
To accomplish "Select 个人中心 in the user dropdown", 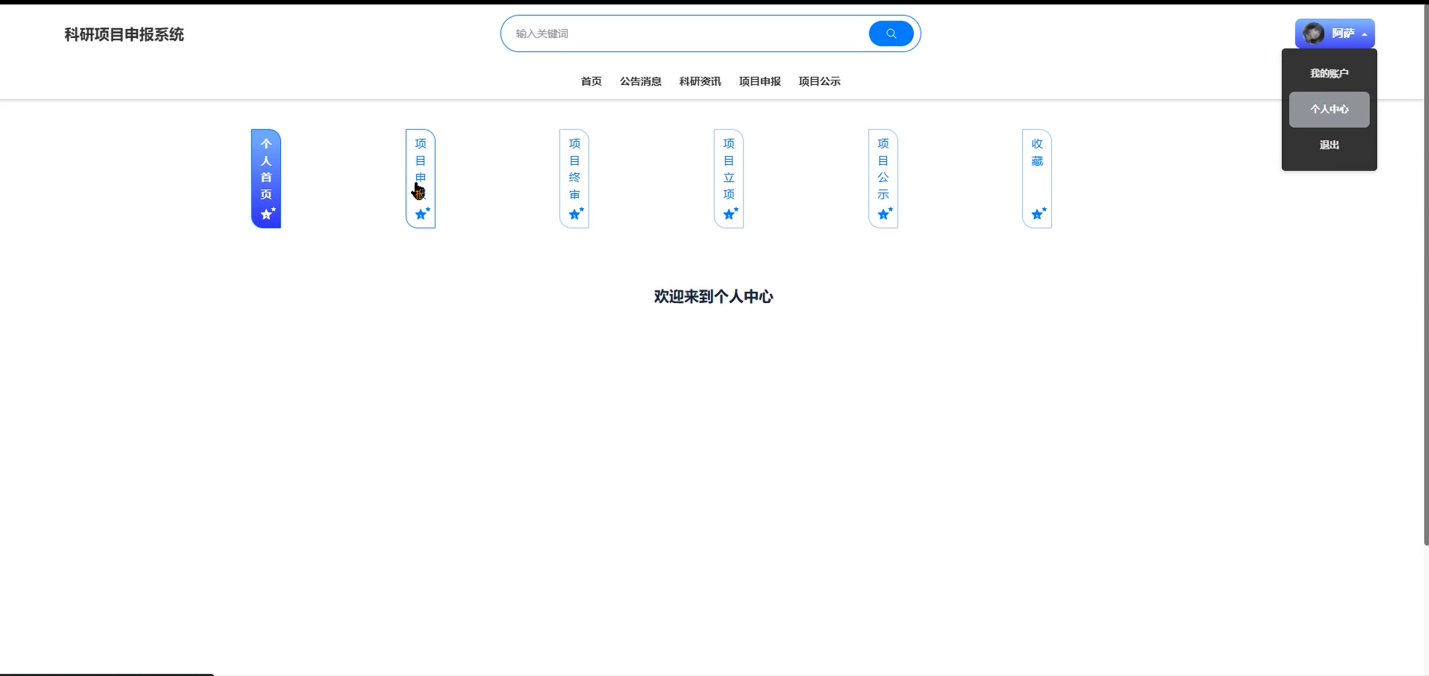I will 1329,109.
